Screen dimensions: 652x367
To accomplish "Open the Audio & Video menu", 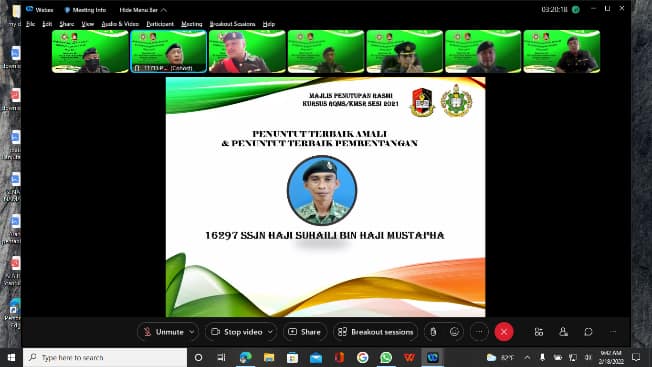I will pos(120,24).
